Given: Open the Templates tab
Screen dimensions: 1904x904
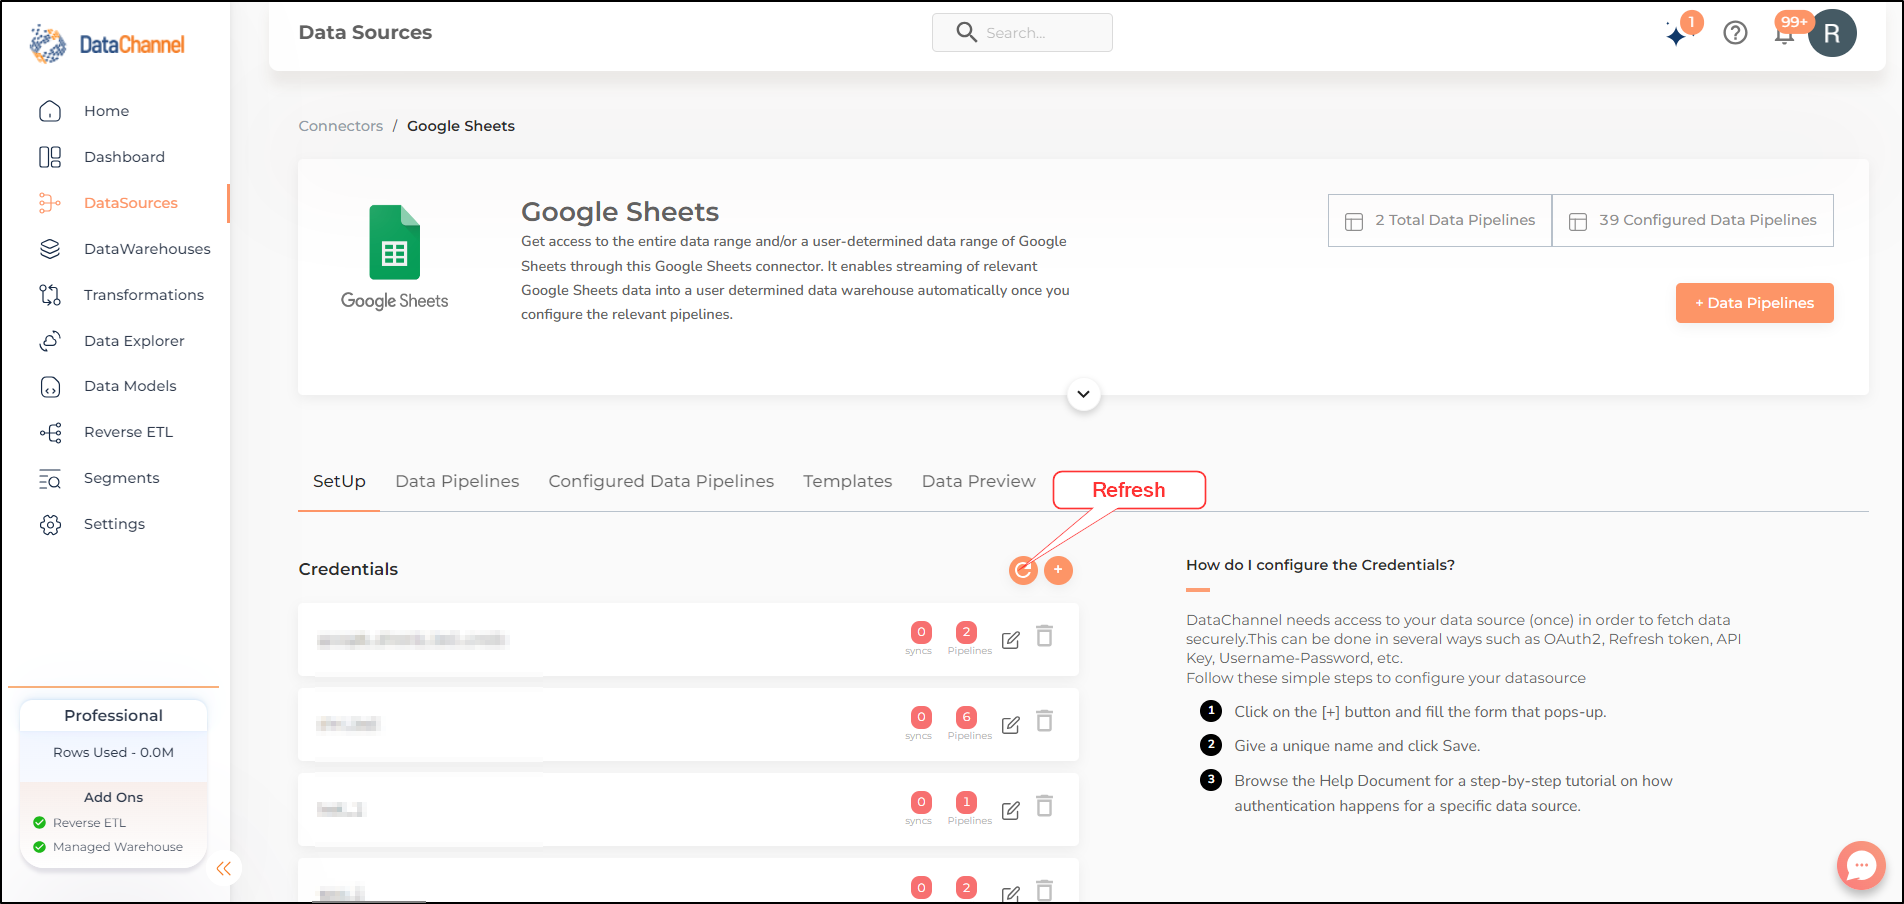Looking at the screenshot, I should pyautogui.click(x=847, y=482).
